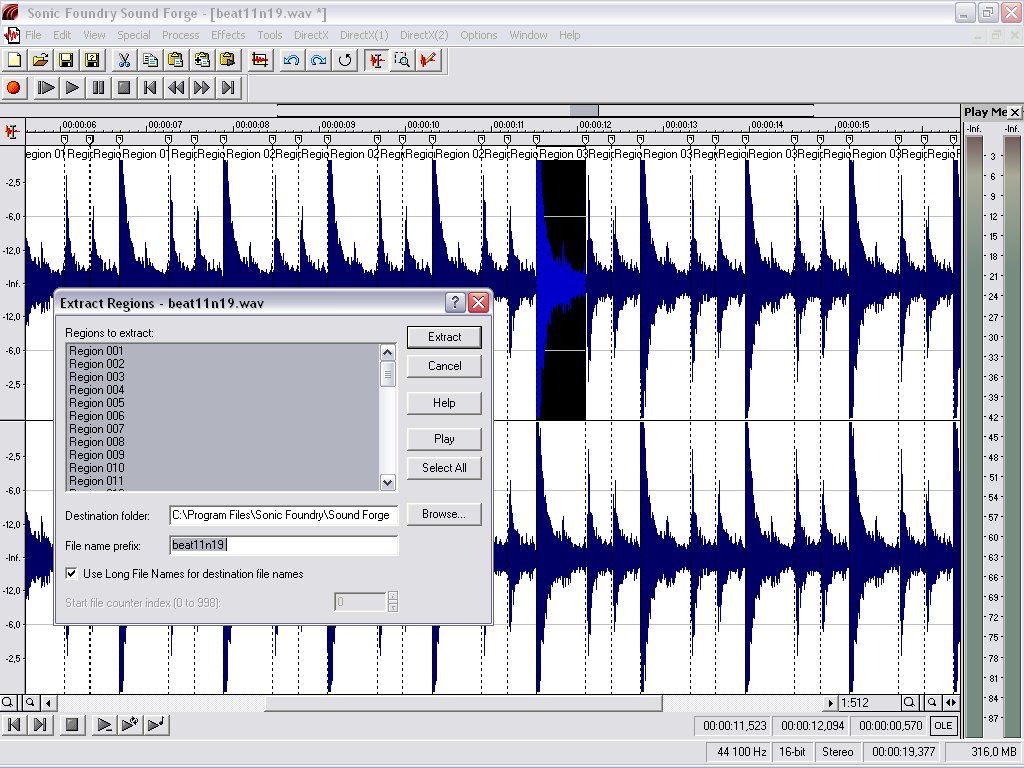Trim/crop the selection toolbar icon

pos(260,60)
